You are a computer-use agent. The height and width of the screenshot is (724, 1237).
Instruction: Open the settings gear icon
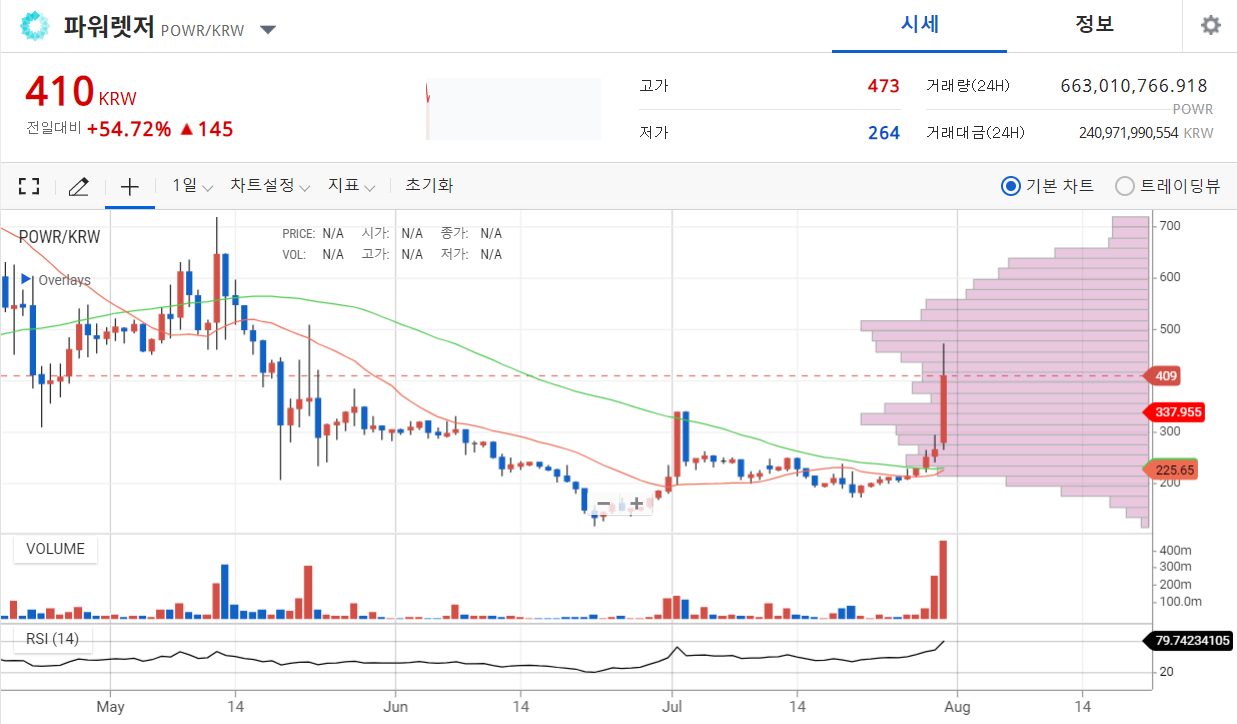1210,25
